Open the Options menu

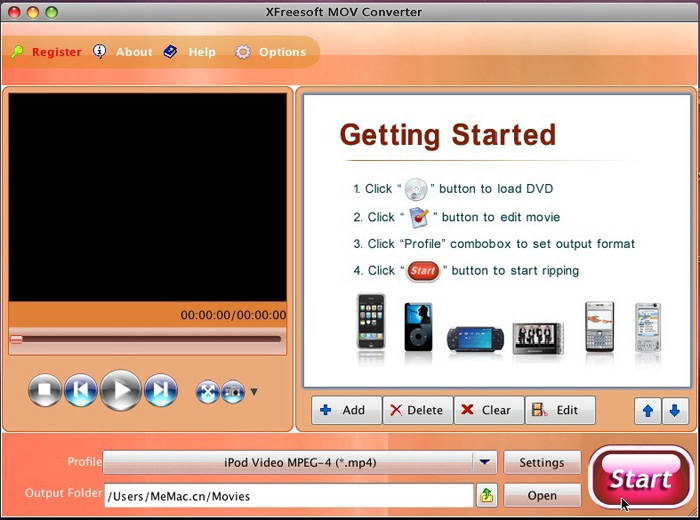[271, 52]
